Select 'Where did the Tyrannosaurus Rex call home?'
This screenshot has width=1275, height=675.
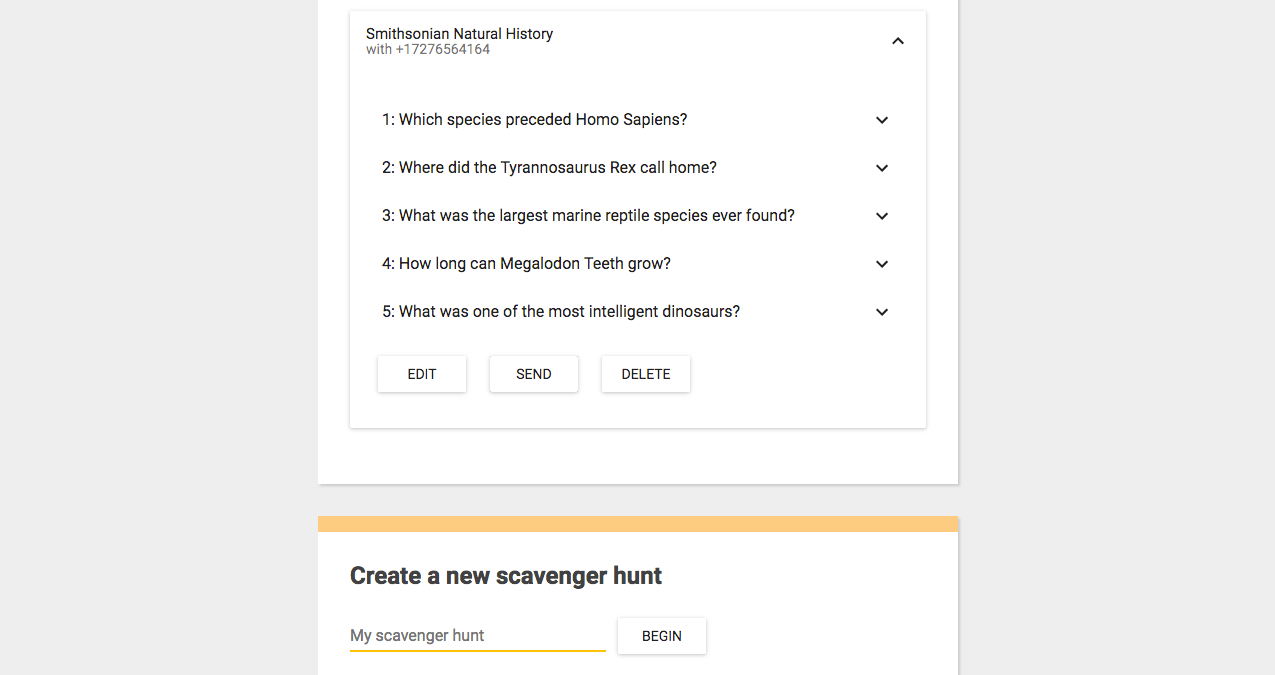558,168
